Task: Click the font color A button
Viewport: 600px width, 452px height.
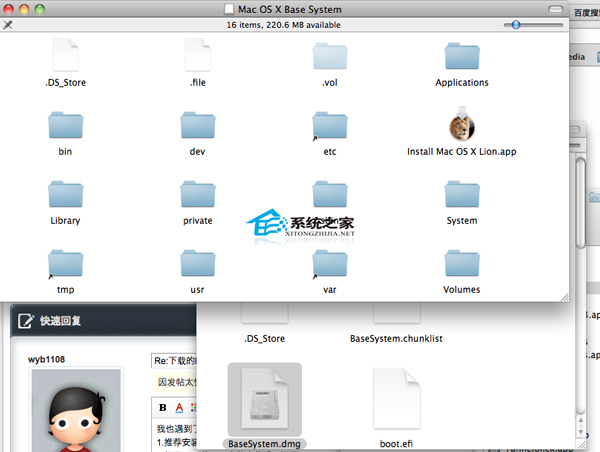Action: pos(179,408)
